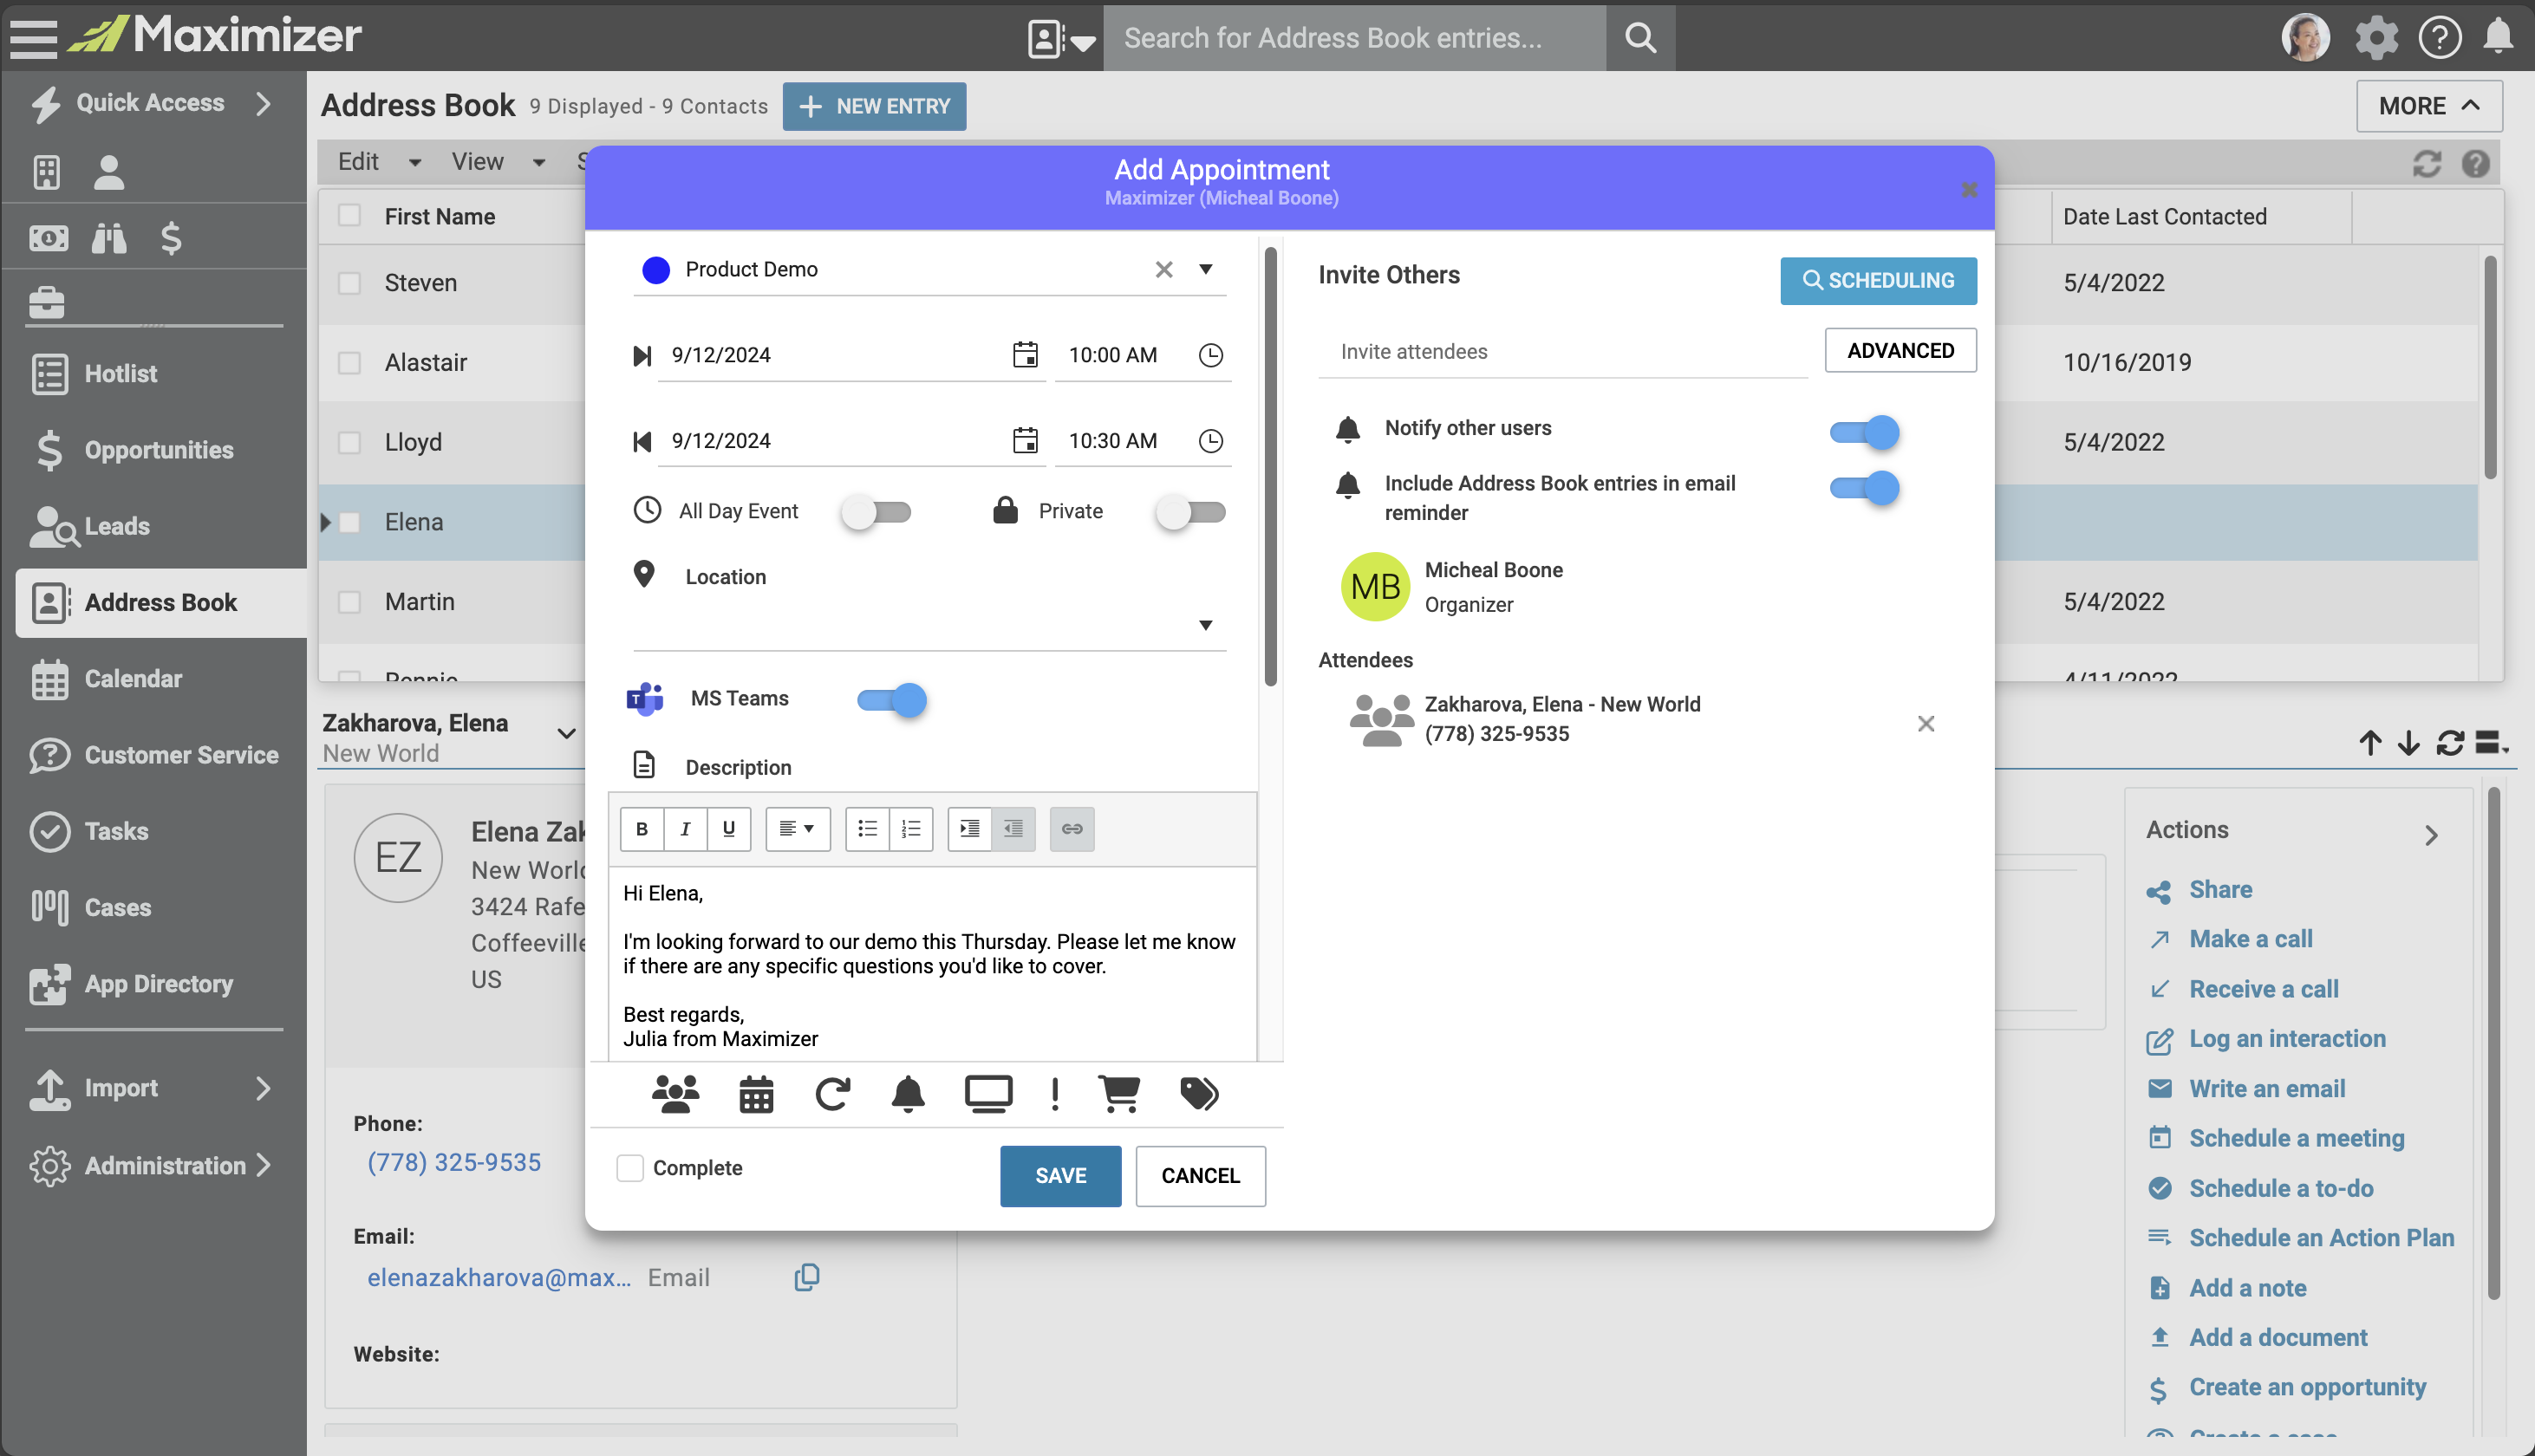Viewport: 2535px width, 1456px height.
Task: Open the text alignment dropdown
Action: 797,828
